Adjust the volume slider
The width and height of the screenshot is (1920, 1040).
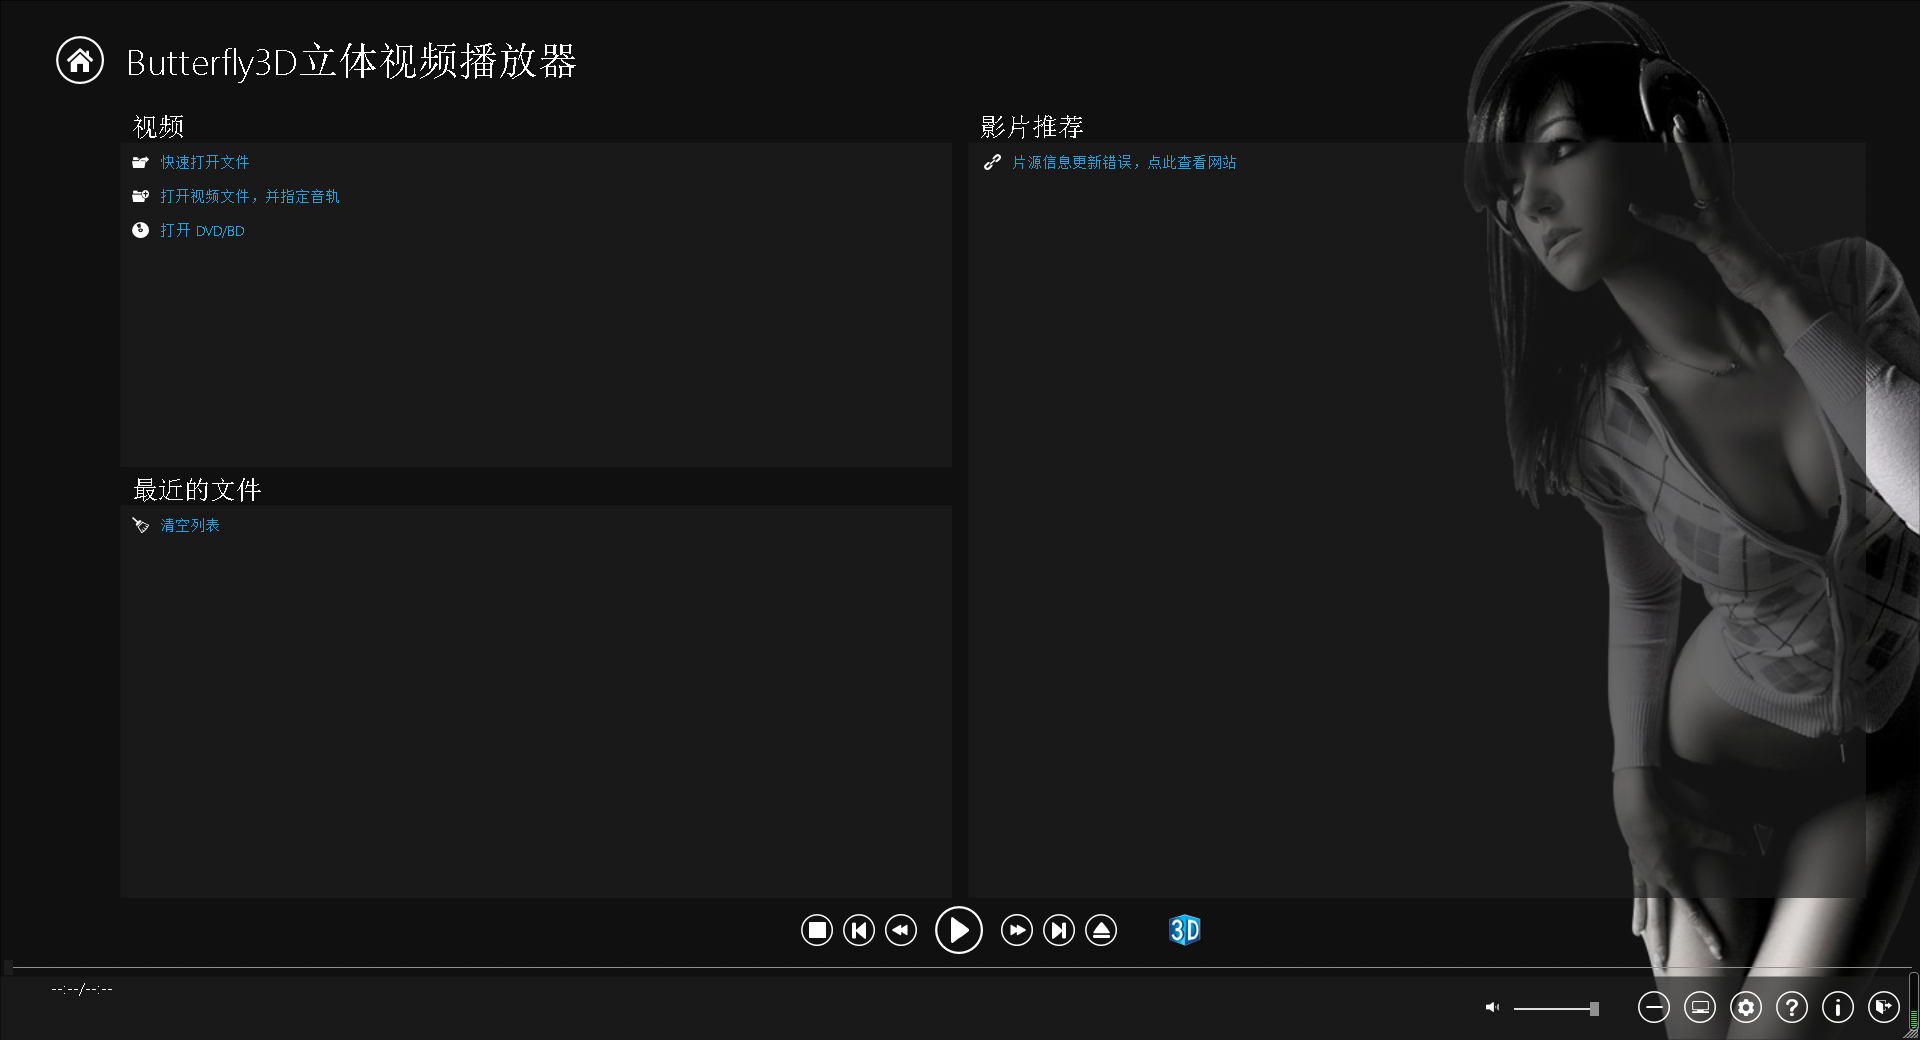pos(1556,1009)
